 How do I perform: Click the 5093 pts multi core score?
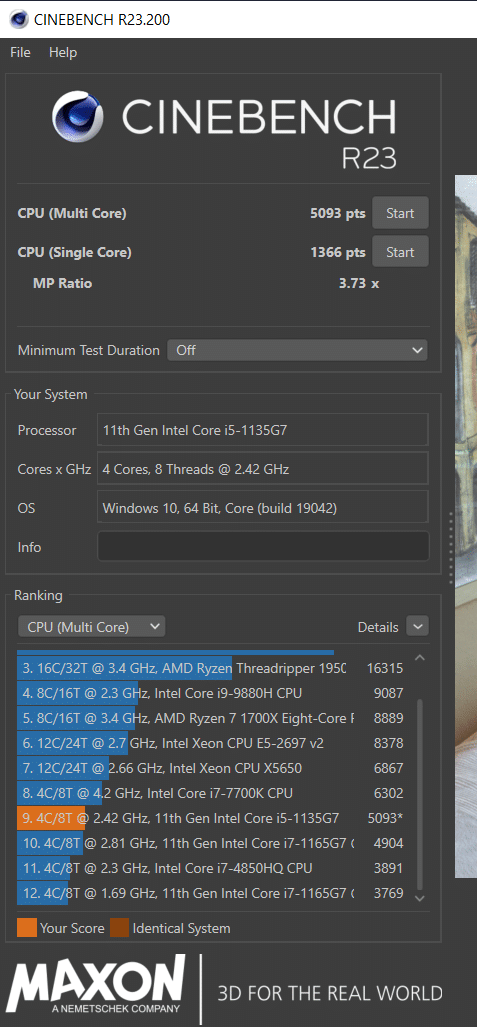point(337,213)
